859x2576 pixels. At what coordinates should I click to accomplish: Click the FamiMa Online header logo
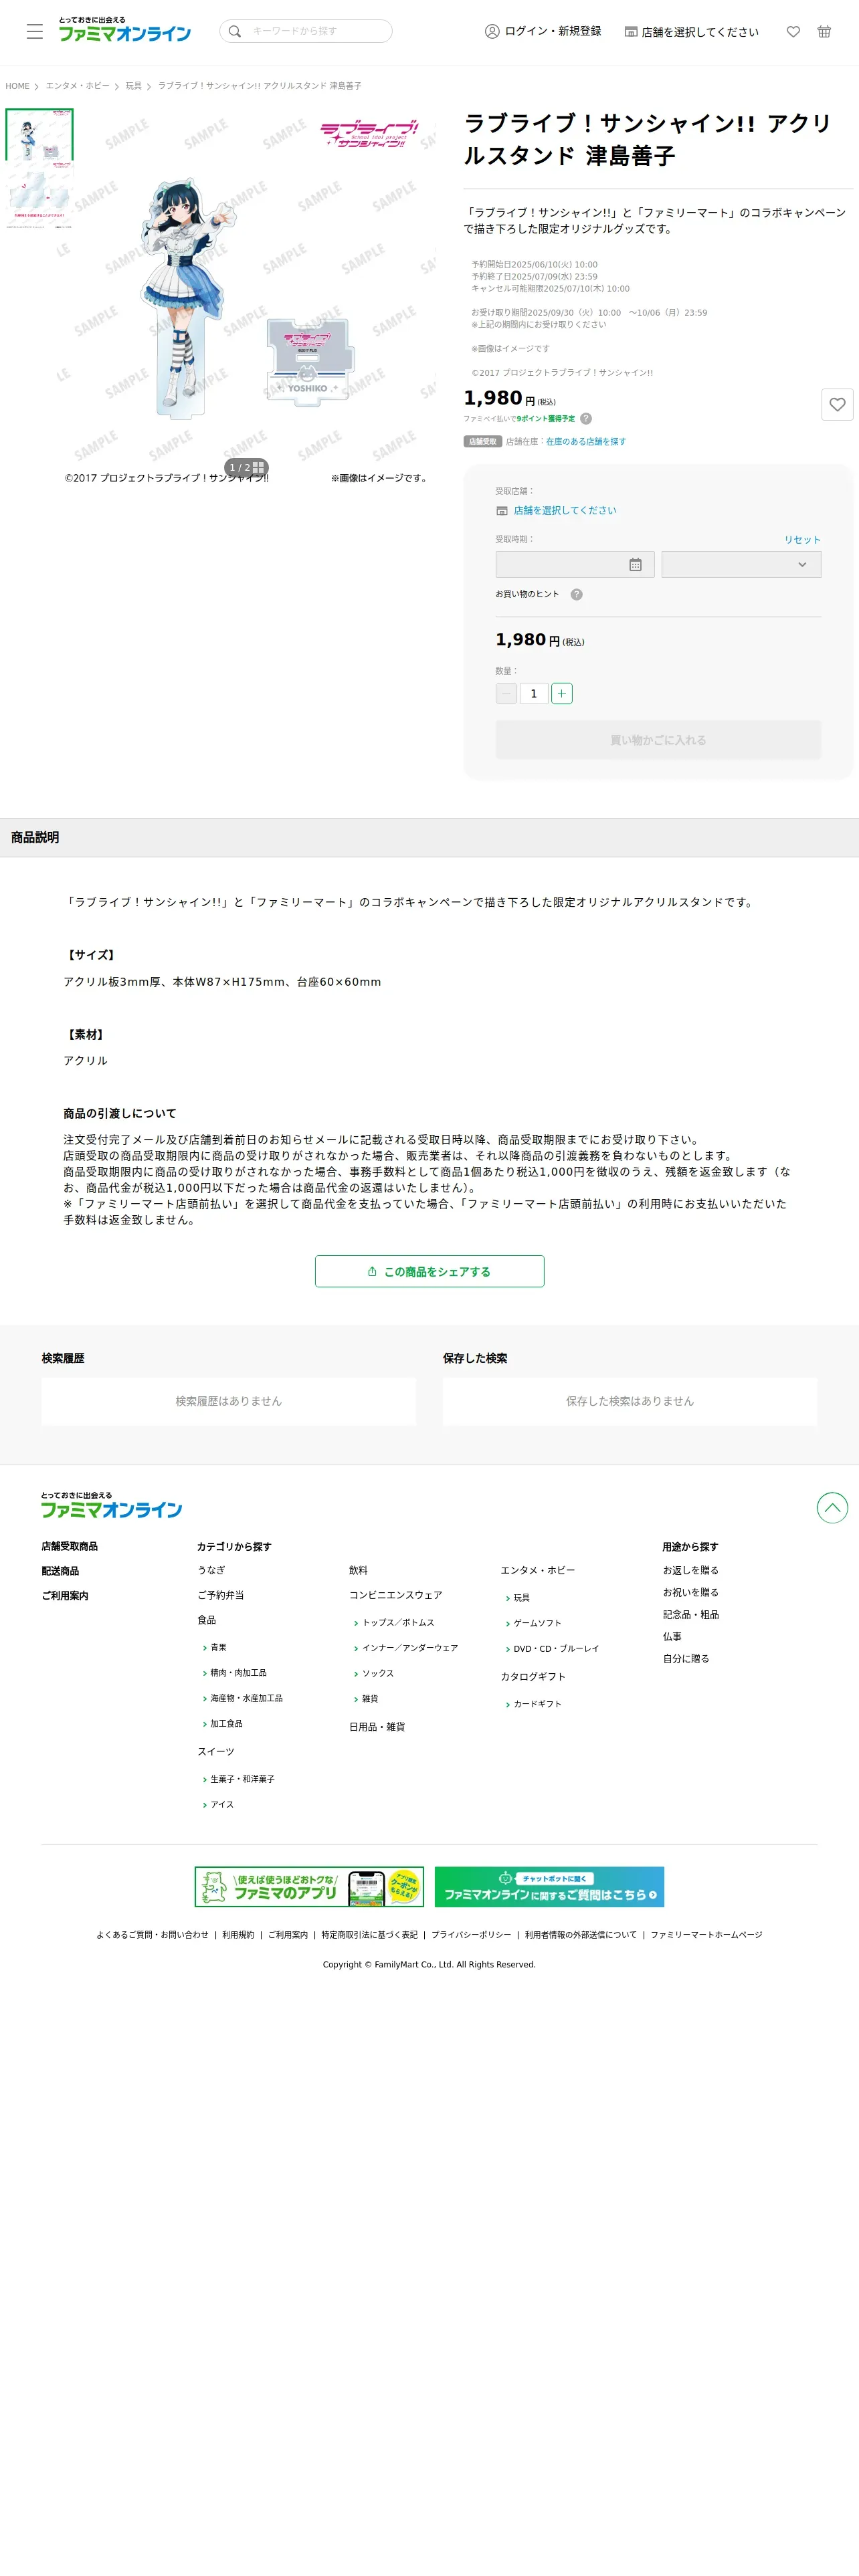pyautogui.click(x=124, y=29)
